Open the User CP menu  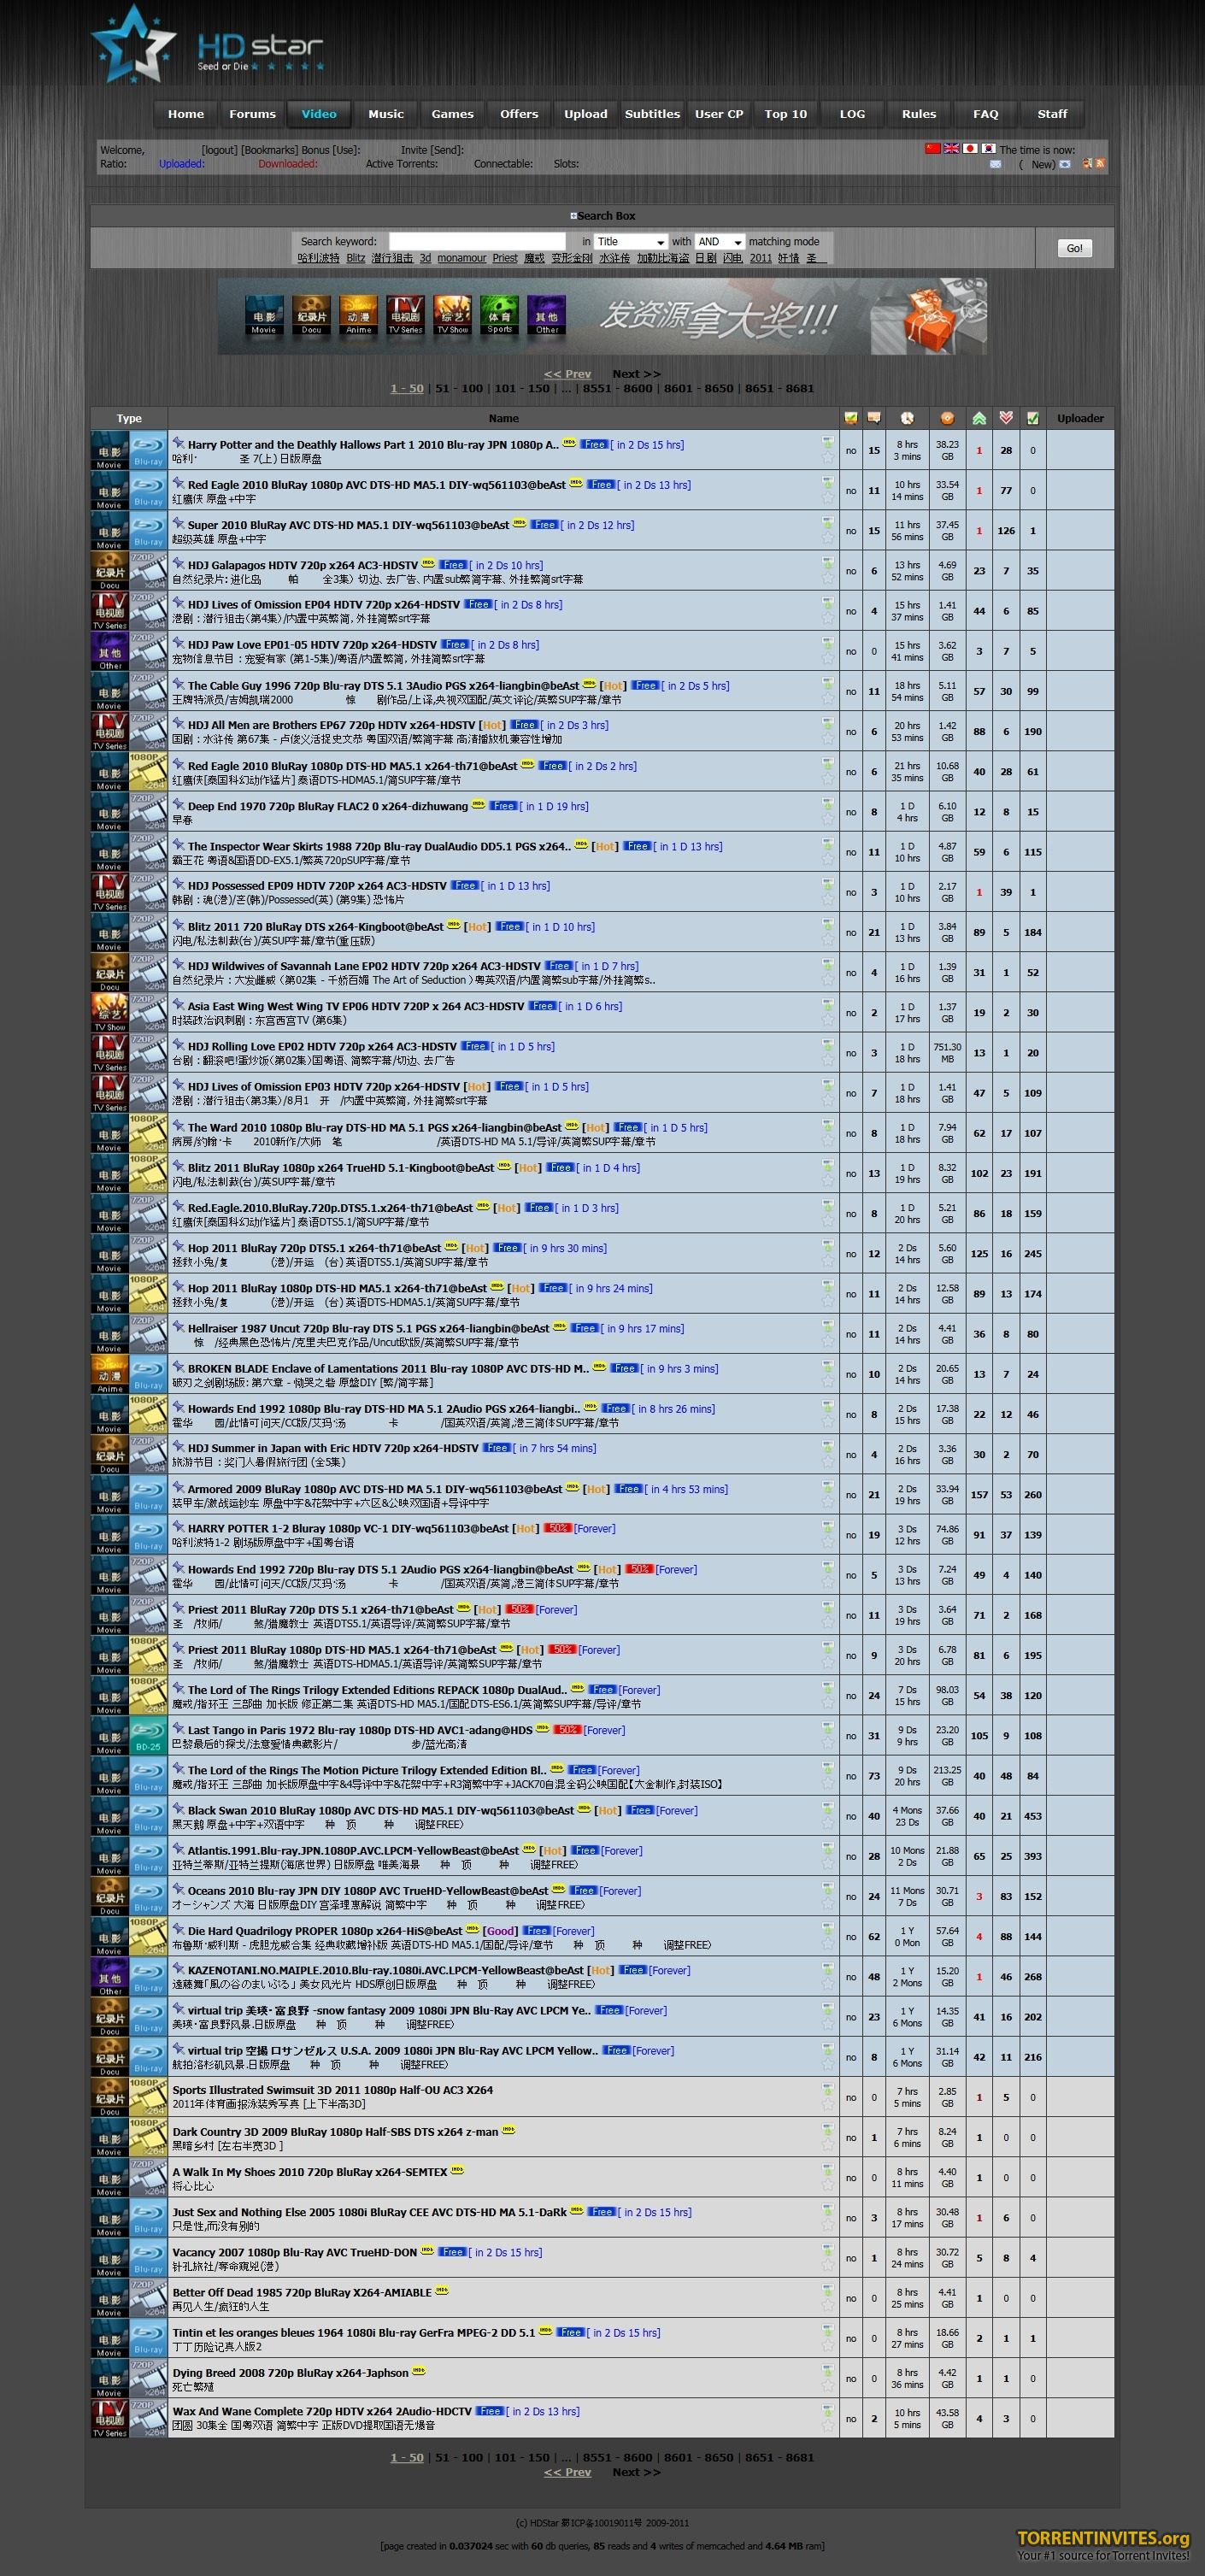pyautogui.click(x=719, y=114)
